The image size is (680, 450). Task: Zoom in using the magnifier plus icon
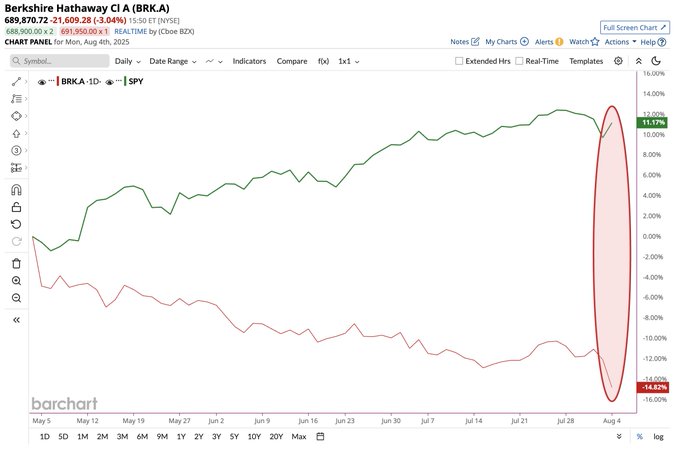(16, 281)
